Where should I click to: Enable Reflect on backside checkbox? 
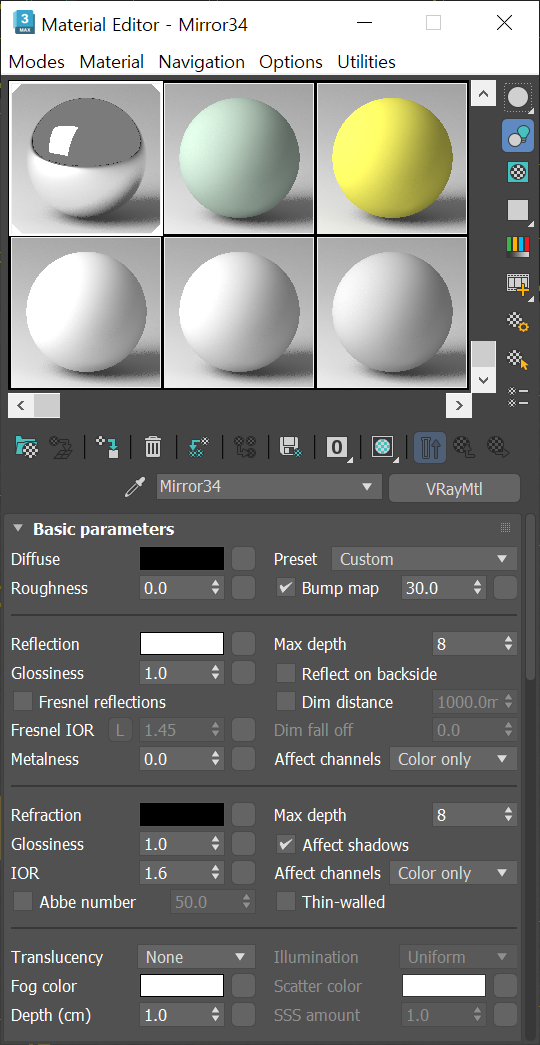(x=286, y=674)
